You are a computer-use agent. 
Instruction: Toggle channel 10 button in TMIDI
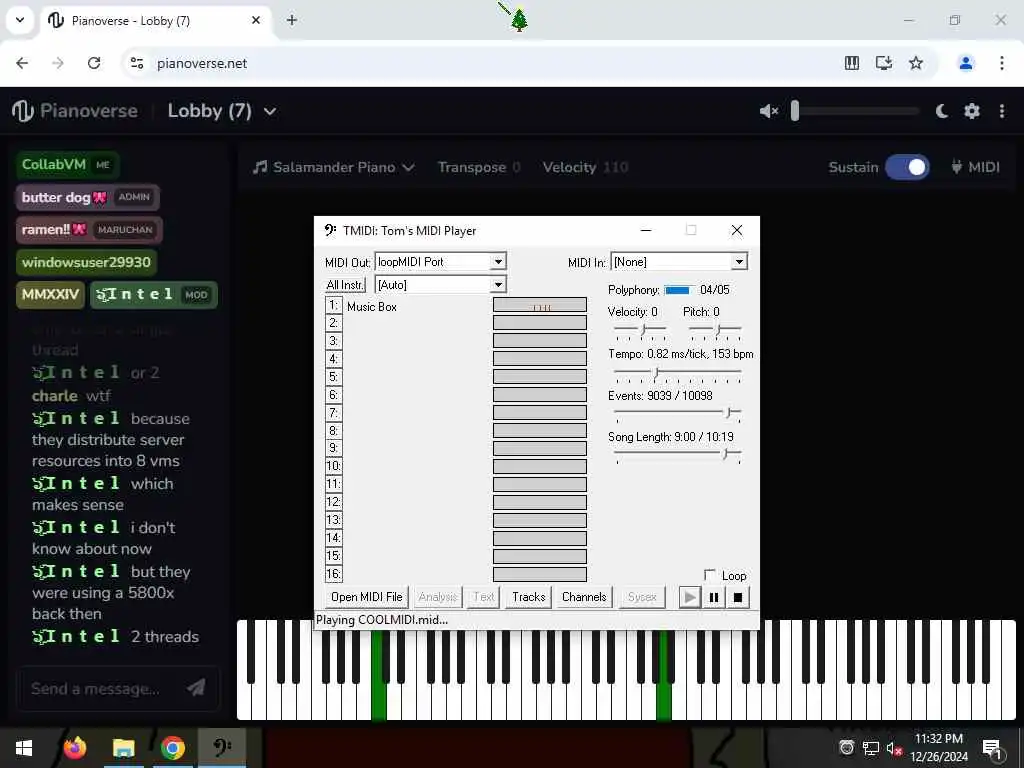(x=333, y=466)
